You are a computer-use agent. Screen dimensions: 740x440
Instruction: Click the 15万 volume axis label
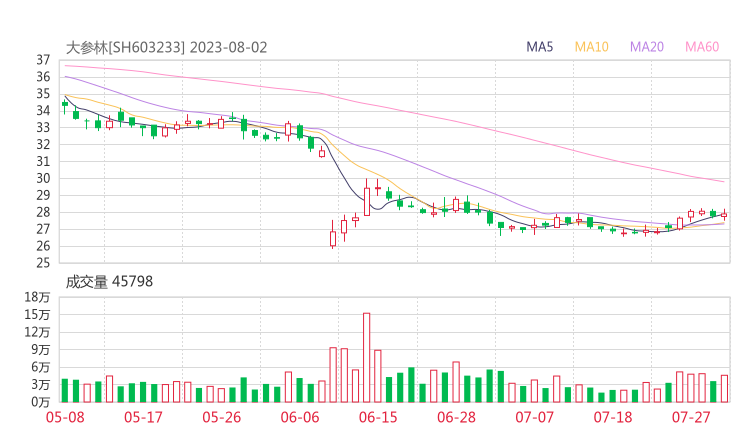[37, 314]
